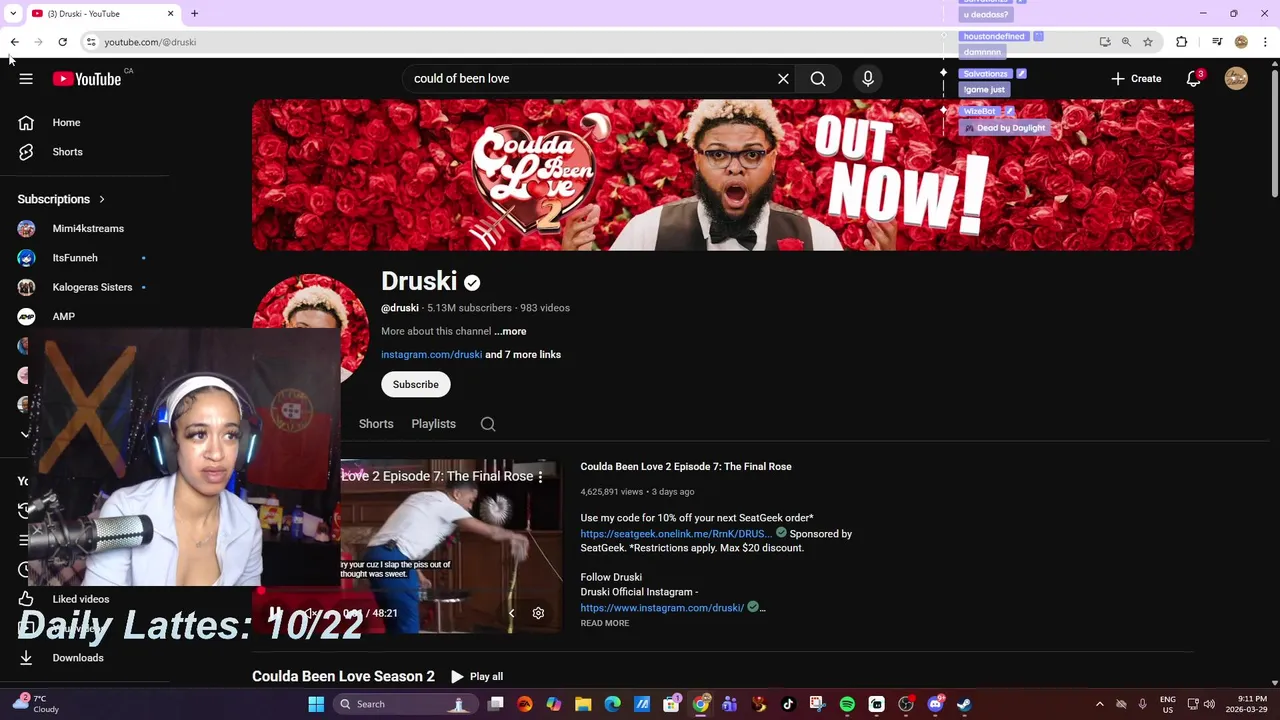Open the ENG US language switcher
The width and height of the screenshot is (1280, 720).
click(1168, 704)
